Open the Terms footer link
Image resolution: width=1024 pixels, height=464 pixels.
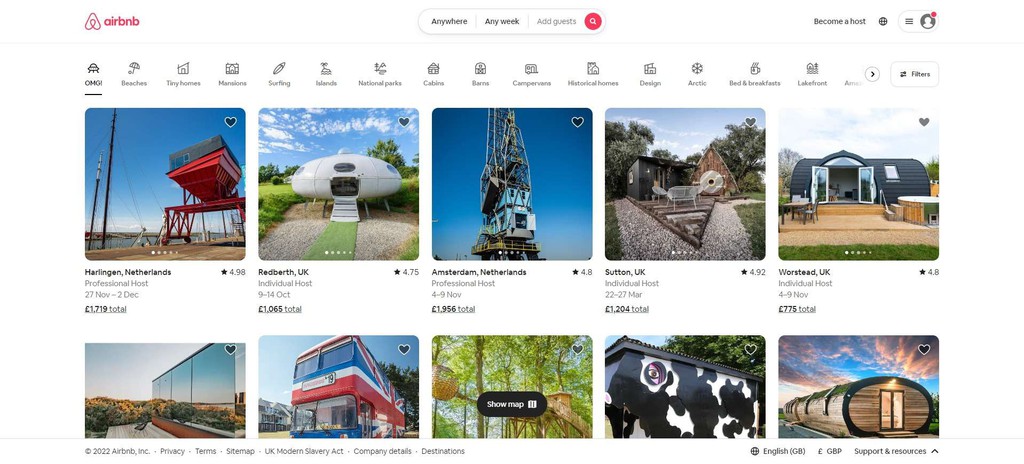[205, 452]
